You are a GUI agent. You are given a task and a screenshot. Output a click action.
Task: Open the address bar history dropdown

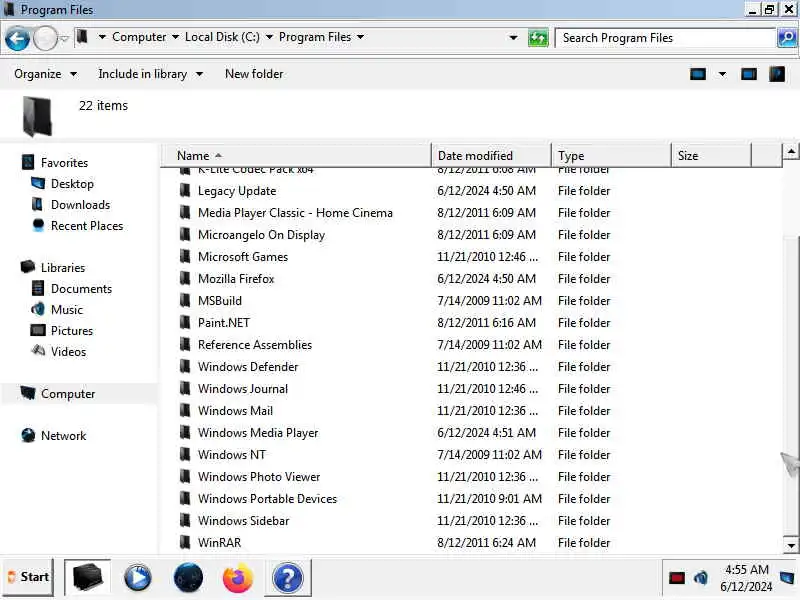[513, 38]
